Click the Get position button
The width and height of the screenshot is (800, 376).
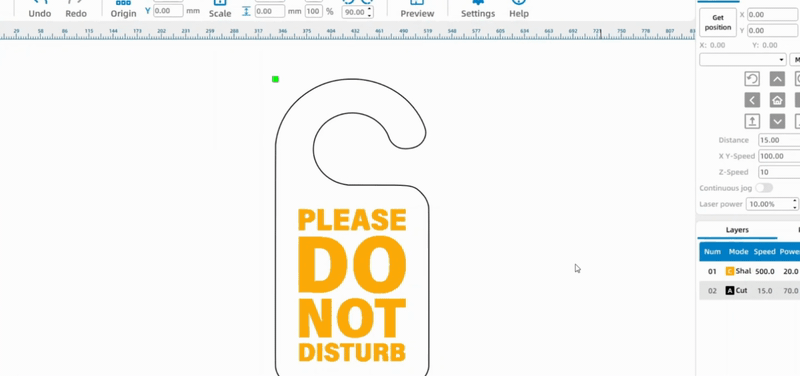point(718,22)
